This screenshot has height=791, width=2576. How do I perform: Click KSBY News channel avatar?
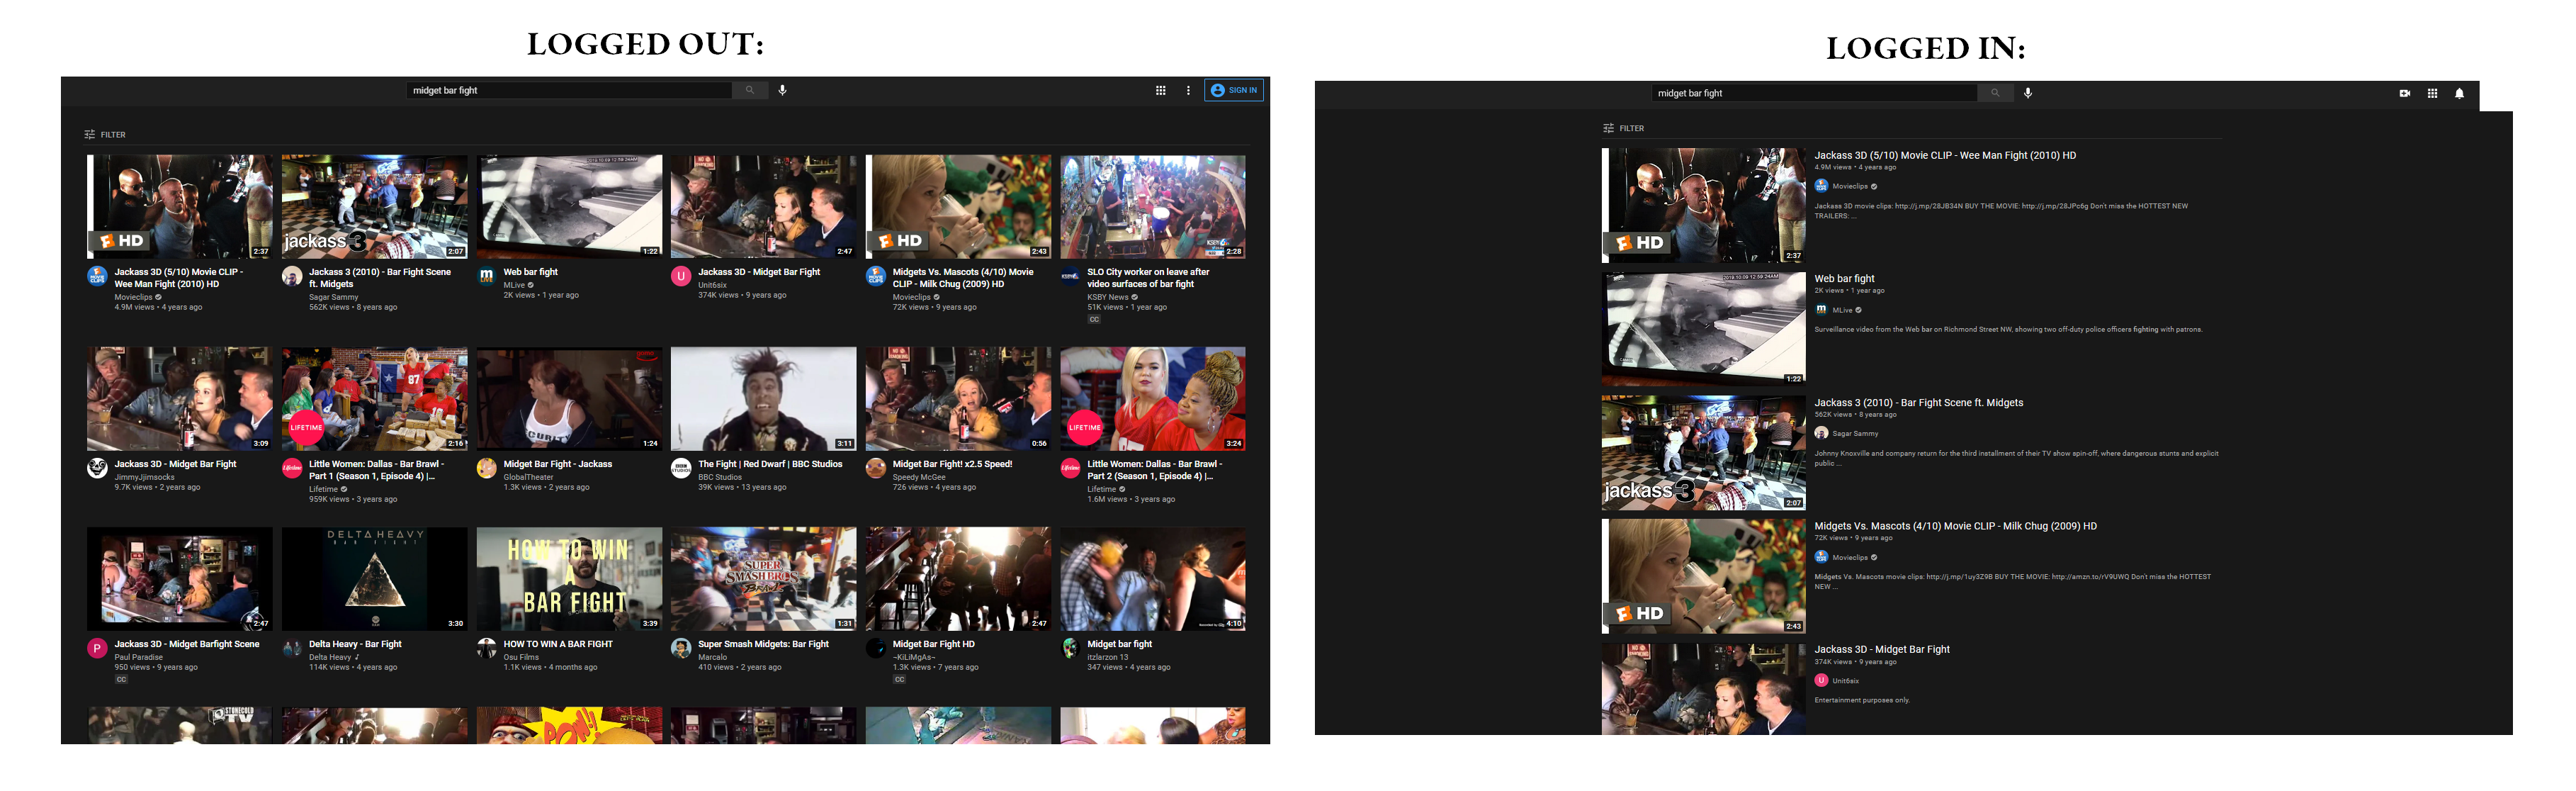coord(1070,276)
